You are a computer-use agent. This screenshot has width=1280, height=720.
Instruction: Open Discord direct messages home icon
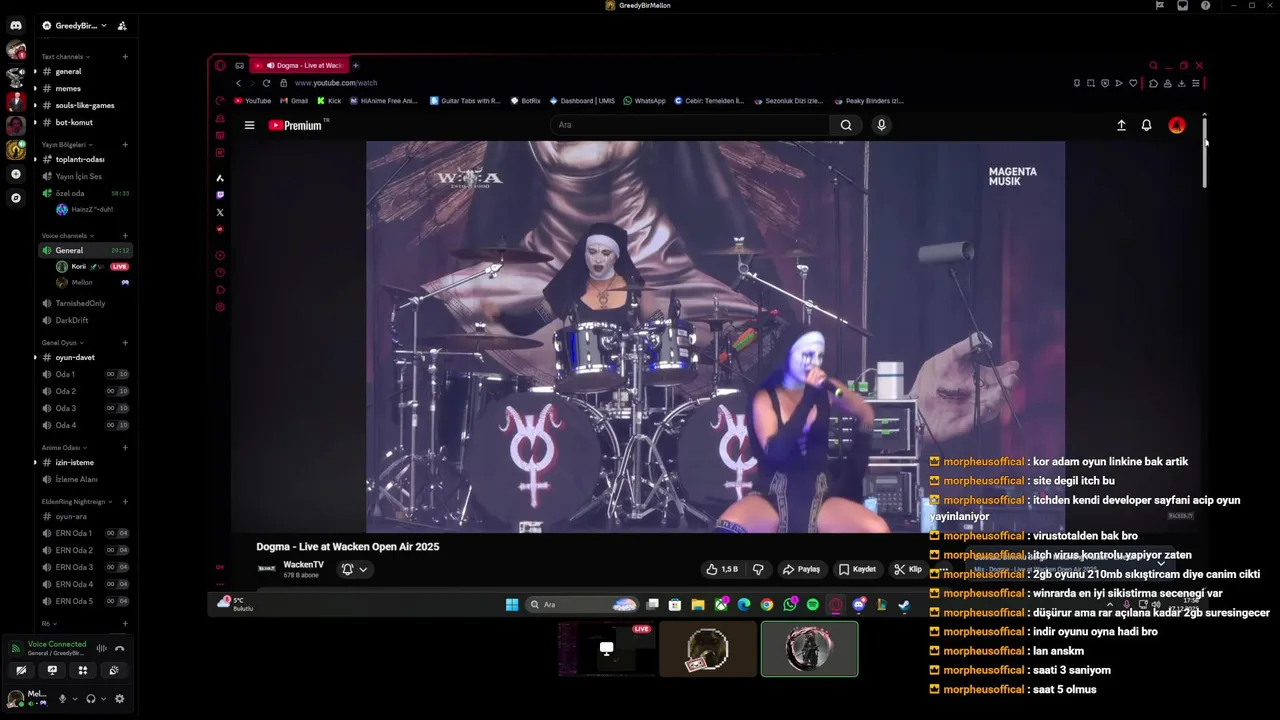(16, 25)
